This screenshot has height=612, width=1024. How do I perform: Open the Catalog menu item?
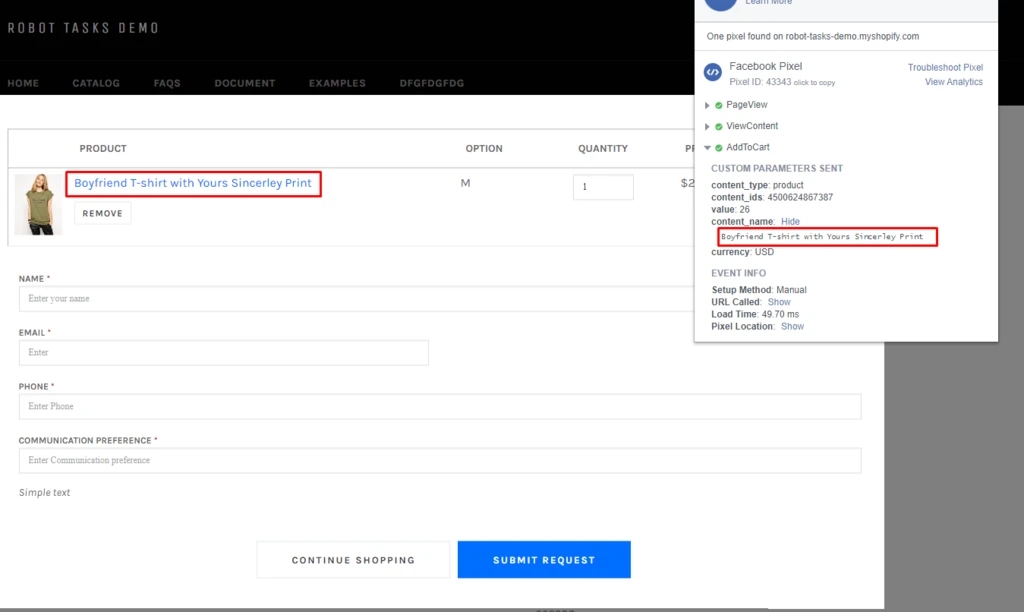[x=96, y=83]
